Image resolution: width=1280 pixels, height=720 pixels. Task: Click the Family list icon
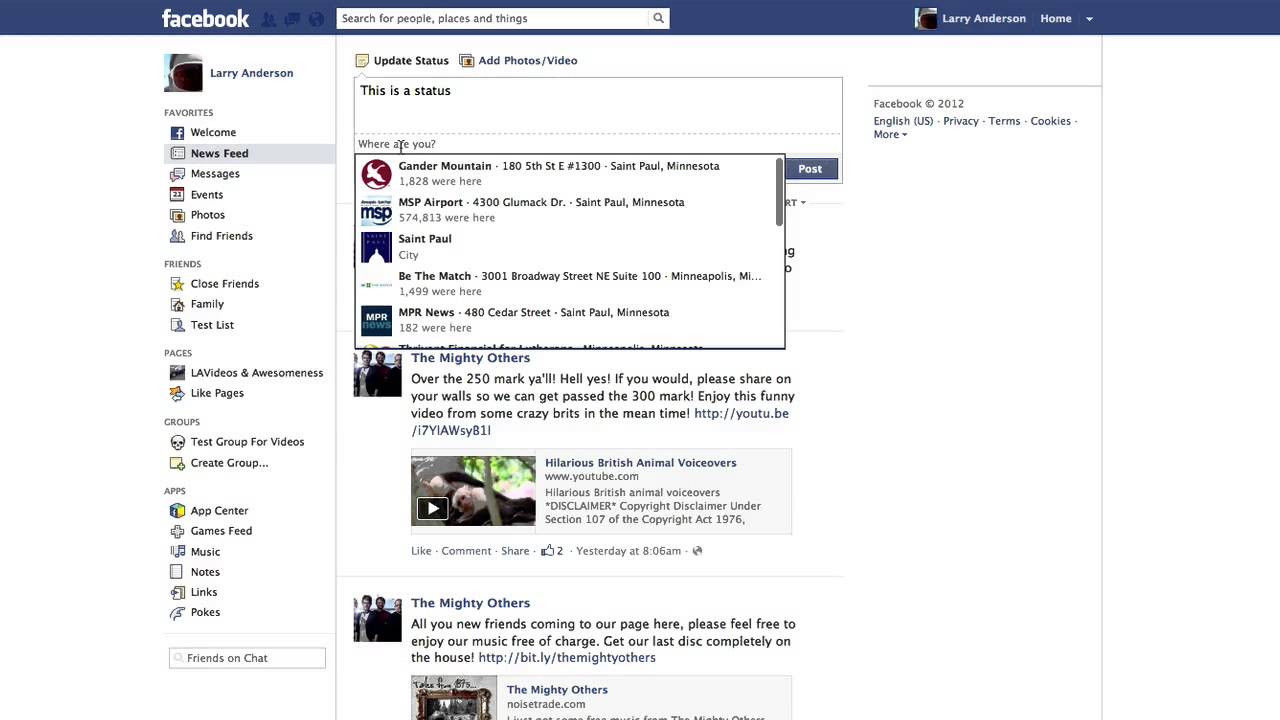click(177, 304)
